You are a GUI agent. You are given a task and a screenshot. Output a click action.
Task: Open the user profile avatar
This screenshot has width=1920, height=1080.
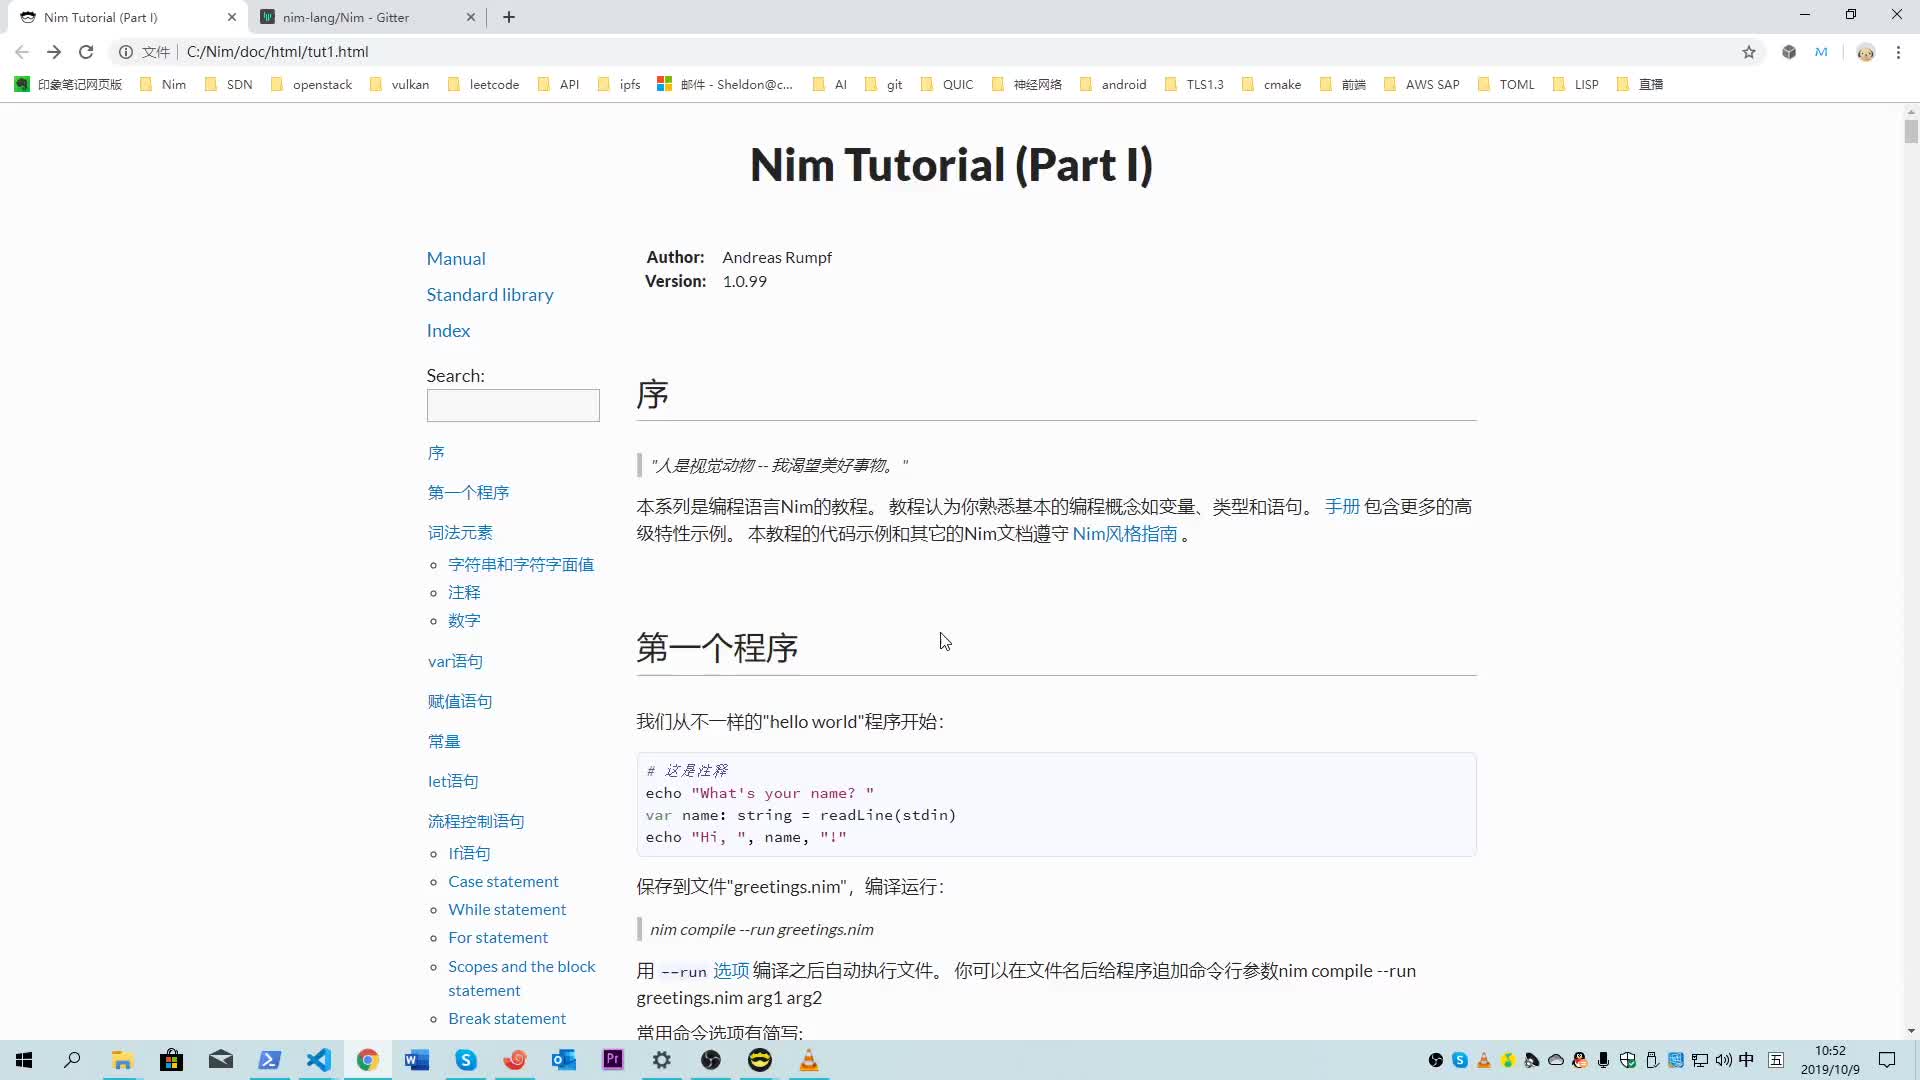click(x=1865, y=52)
